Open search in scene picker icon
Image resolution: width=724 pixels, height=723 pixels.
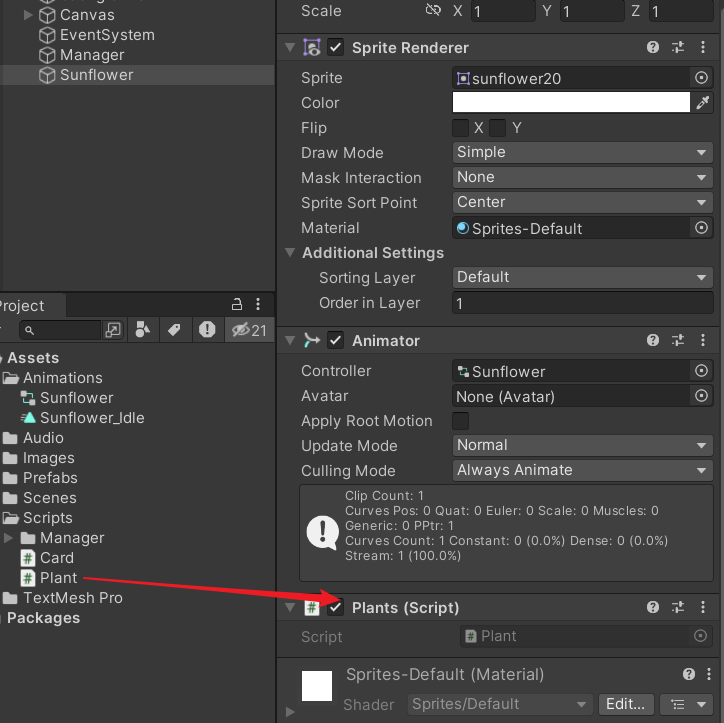click(x=113, y=330)
